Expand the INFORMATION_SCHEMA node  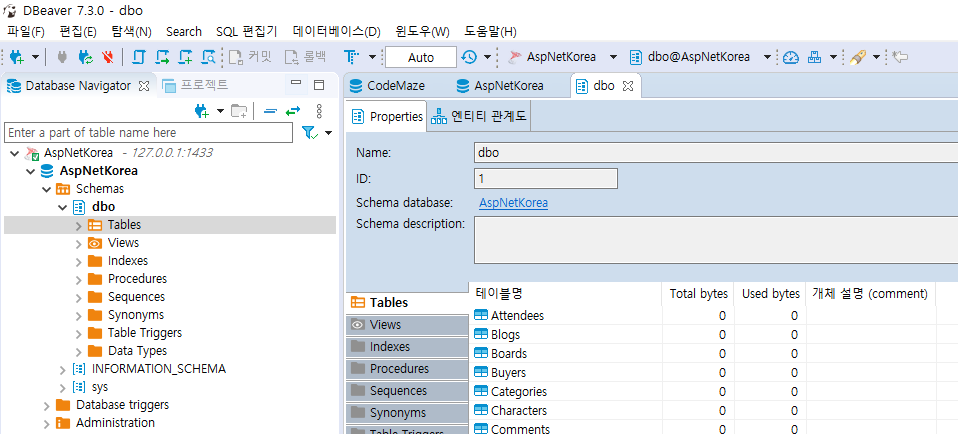(x=62, y=369)
